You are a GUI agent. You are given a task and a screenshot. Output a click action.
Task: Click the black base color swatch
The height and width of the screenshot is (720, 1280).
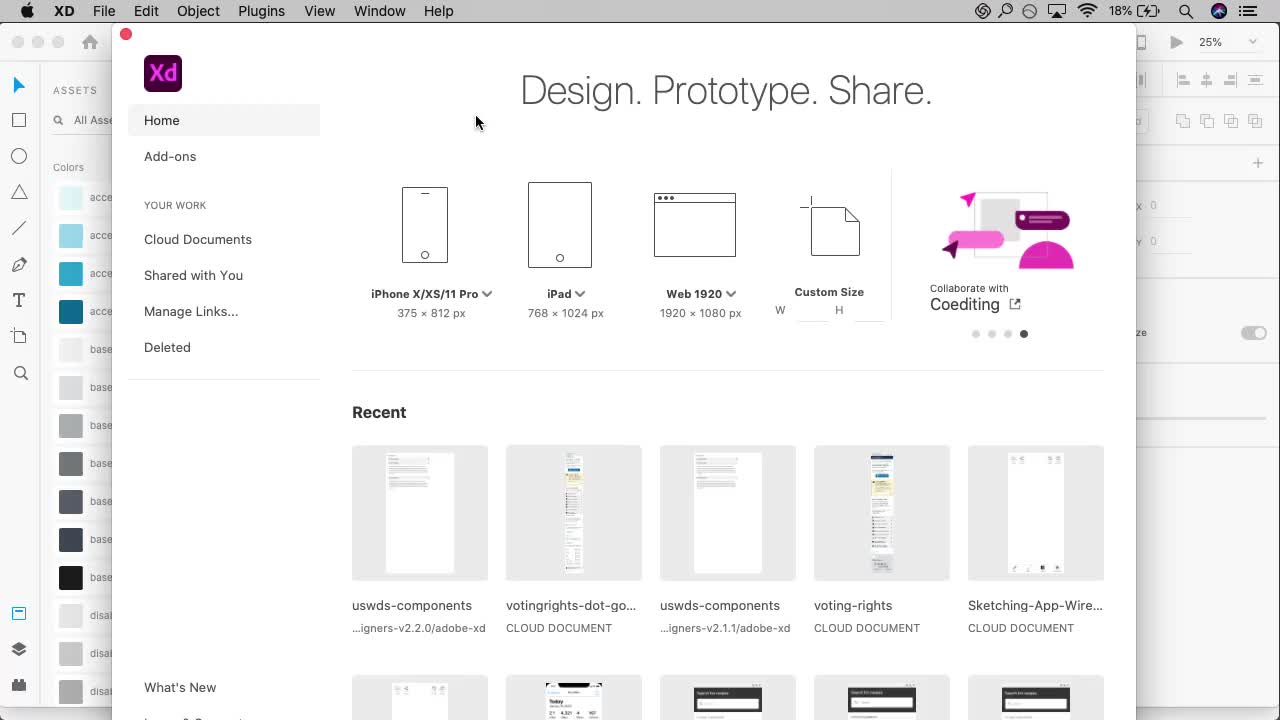coord(71,578)
